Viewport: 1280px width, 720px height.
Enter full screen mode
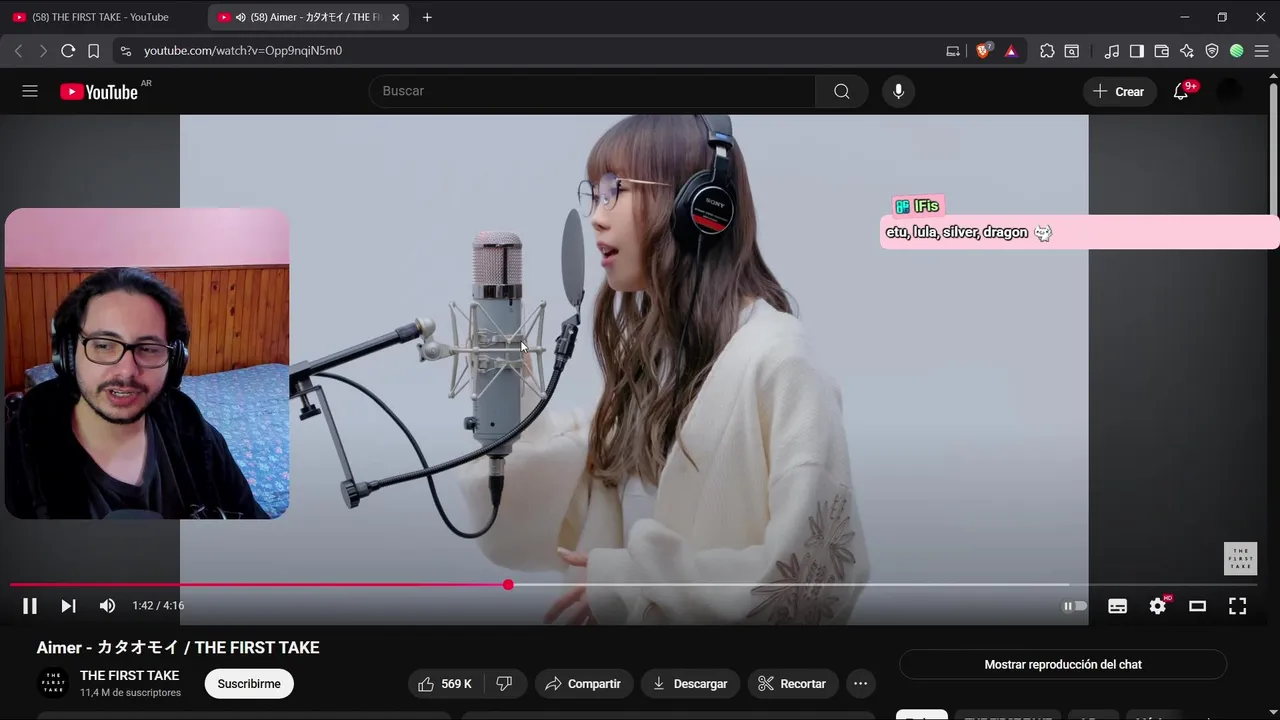tap(1238, 606)
